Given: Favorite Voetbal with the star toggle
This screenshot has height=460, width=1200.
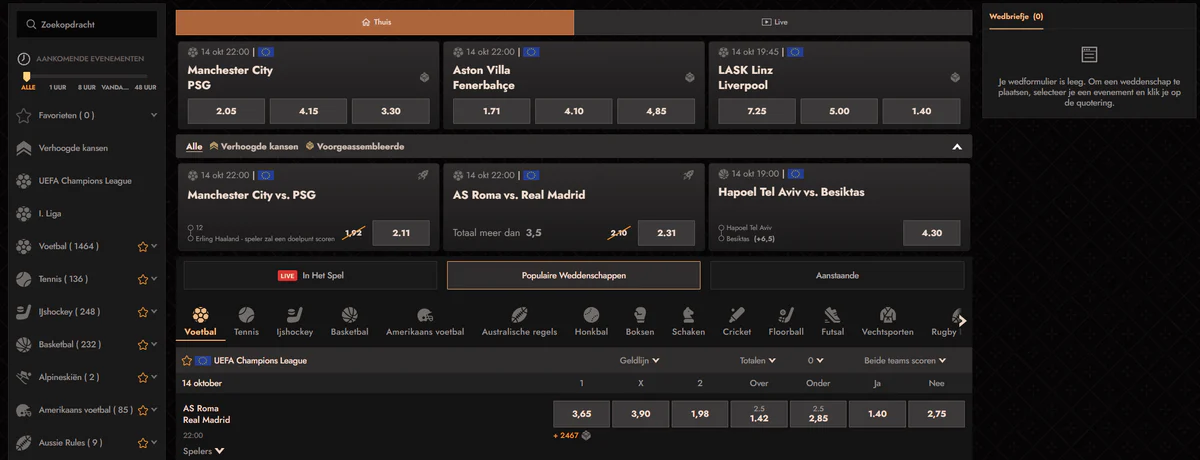Looking at the screenshot, I should 143,246.
